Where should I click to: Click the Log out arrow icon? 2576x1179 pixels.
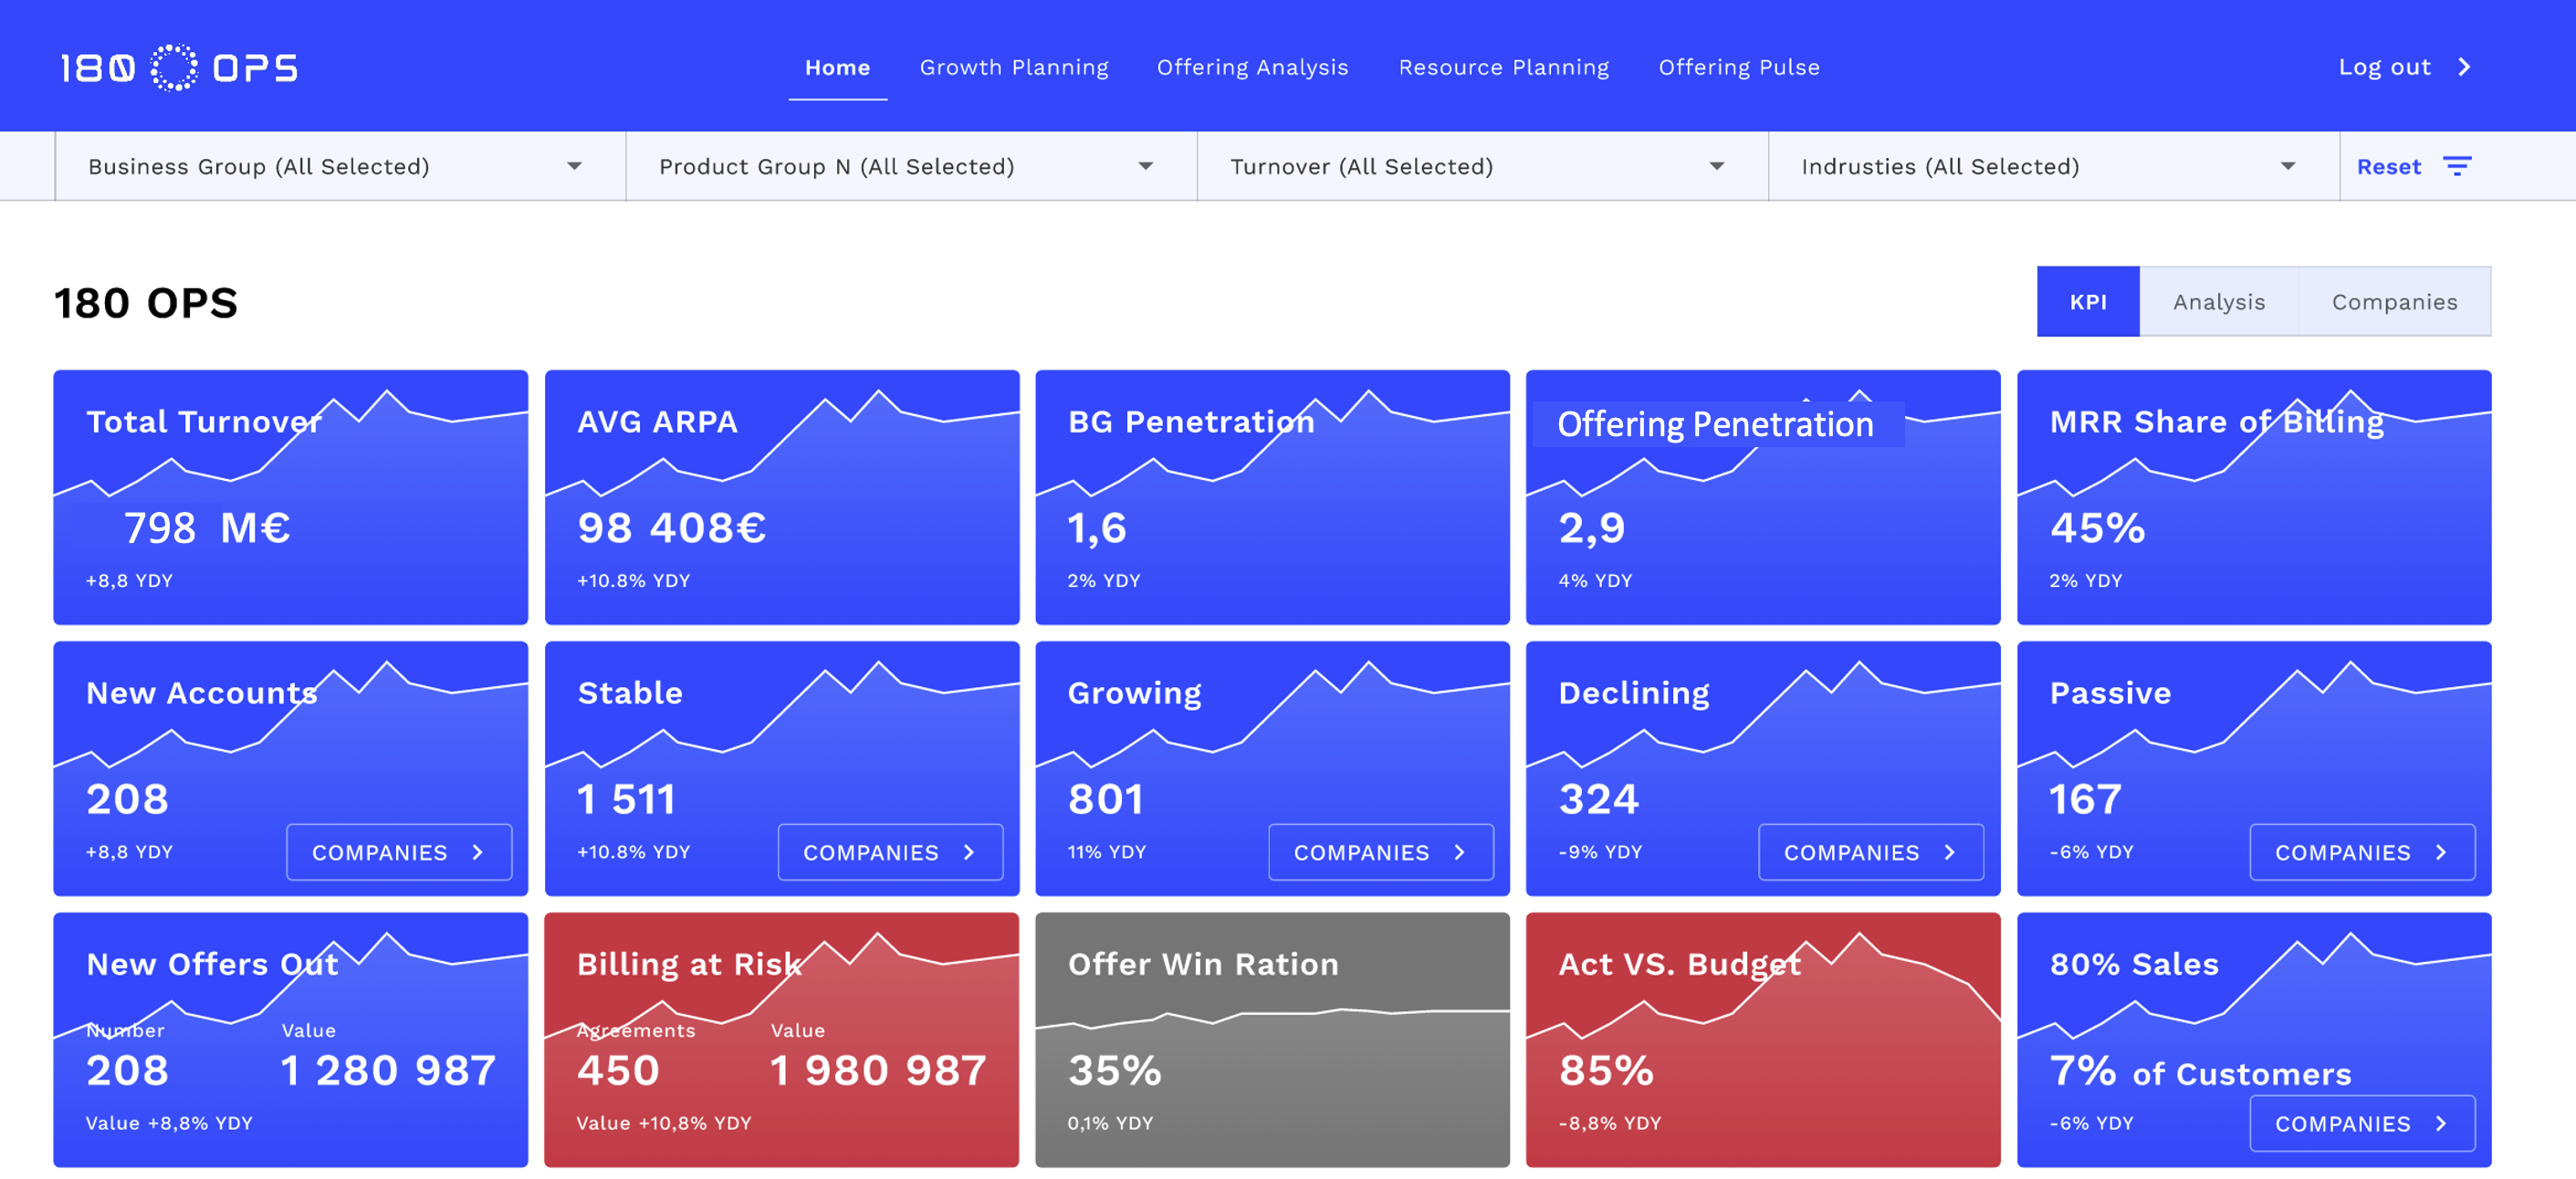2464,67
